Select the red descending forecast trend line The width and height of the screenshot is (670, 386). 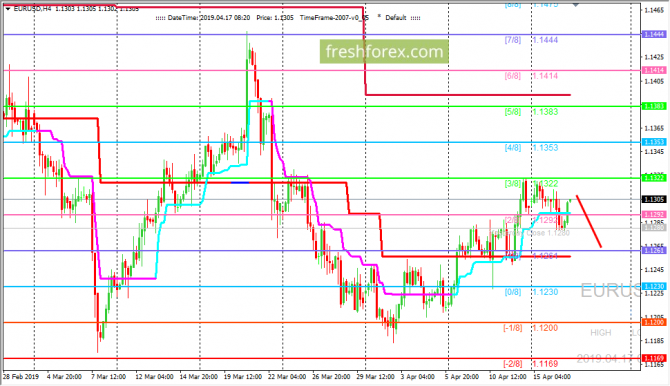pos(589,221)
